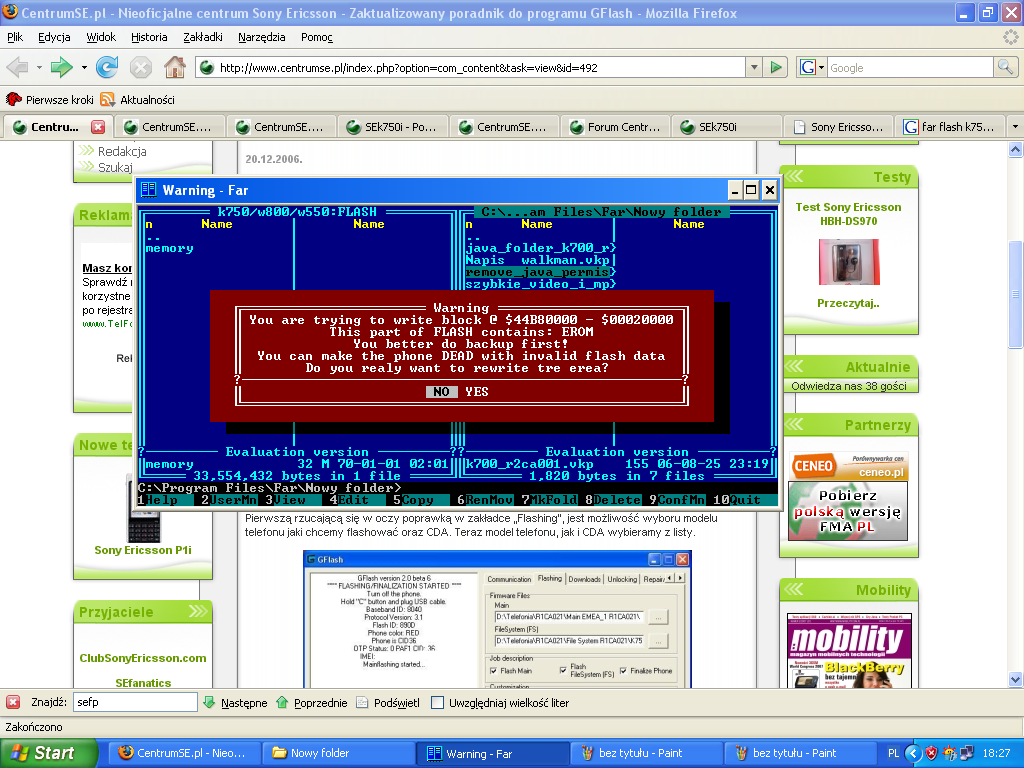Click 8Delete on the Far key bar
The image size is (1024, 768).
coord(613,500)
